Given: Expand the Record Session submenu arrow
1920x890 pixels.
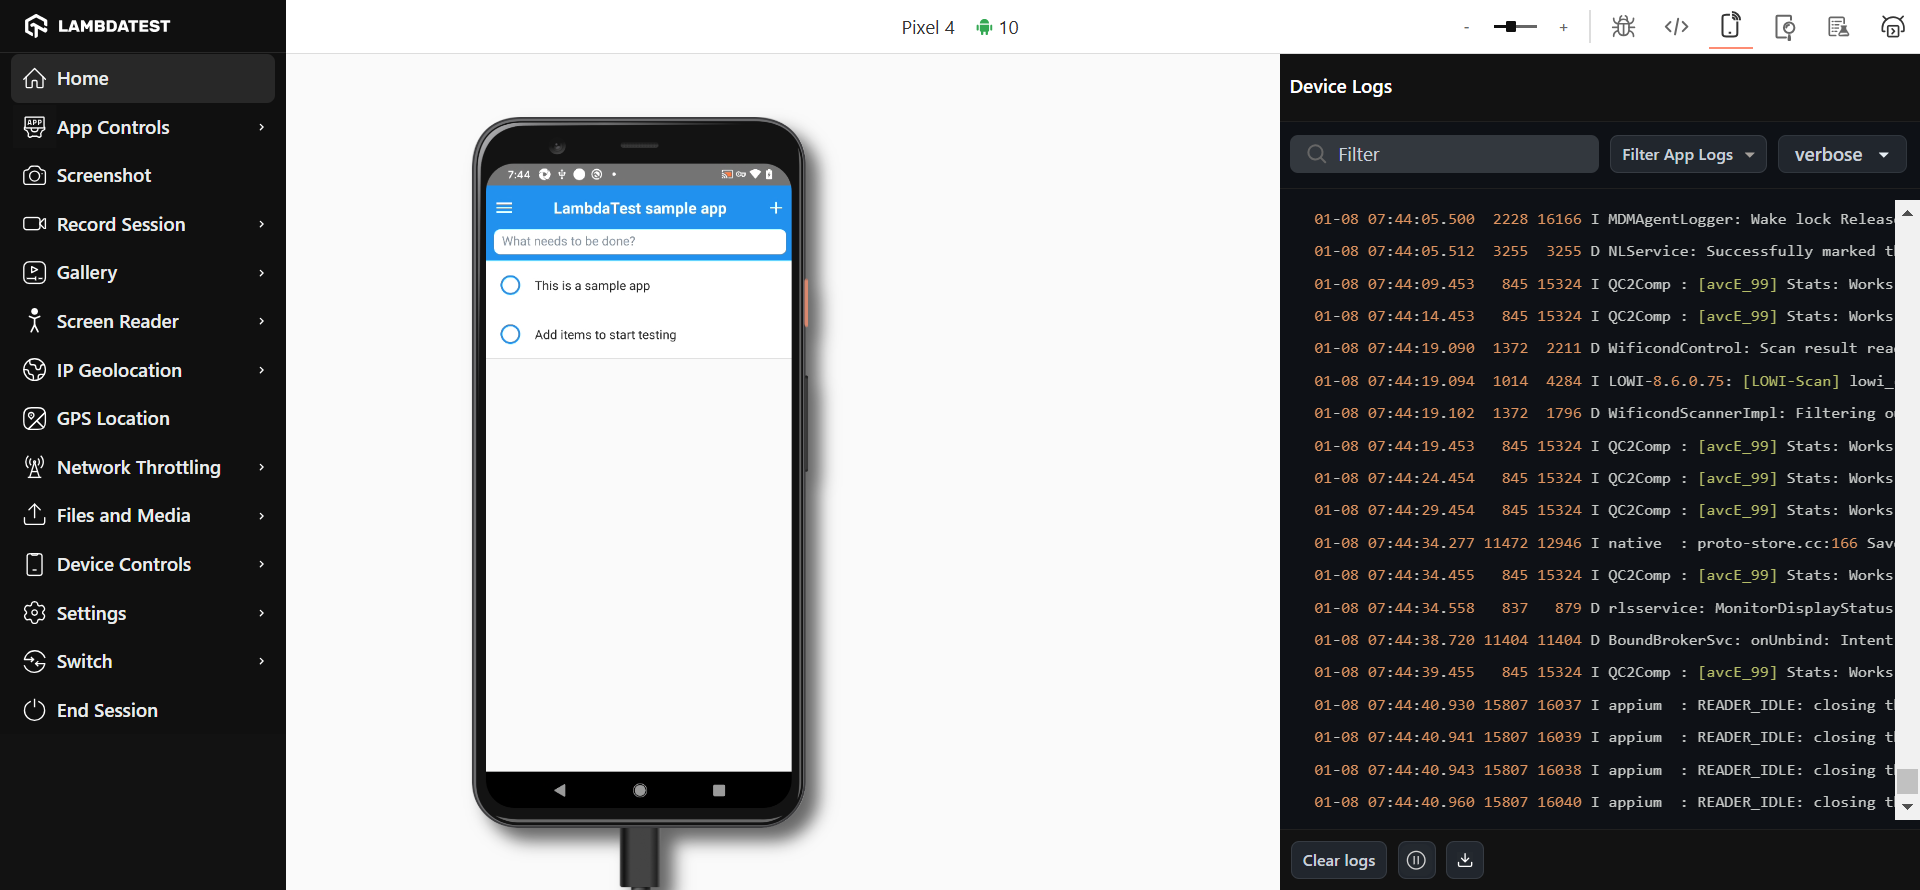Looking at the screenshot, I should (262, 224).
